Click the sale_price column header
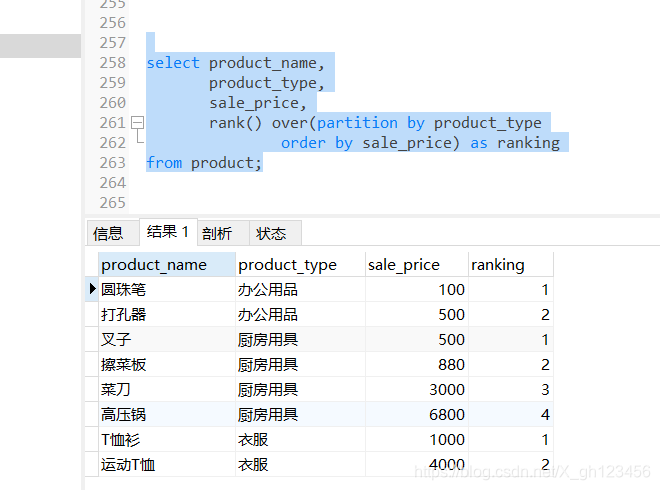660x490 pixels. point(417,265)
